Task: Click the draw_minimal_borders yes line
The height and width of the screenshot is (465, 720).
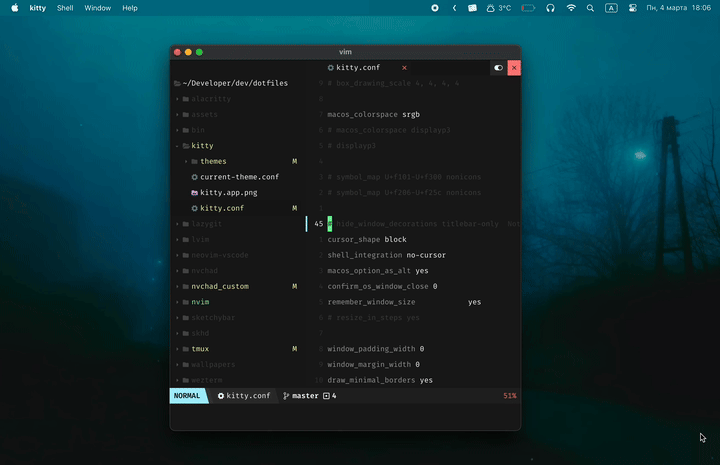Action: (x=380, y=380)
